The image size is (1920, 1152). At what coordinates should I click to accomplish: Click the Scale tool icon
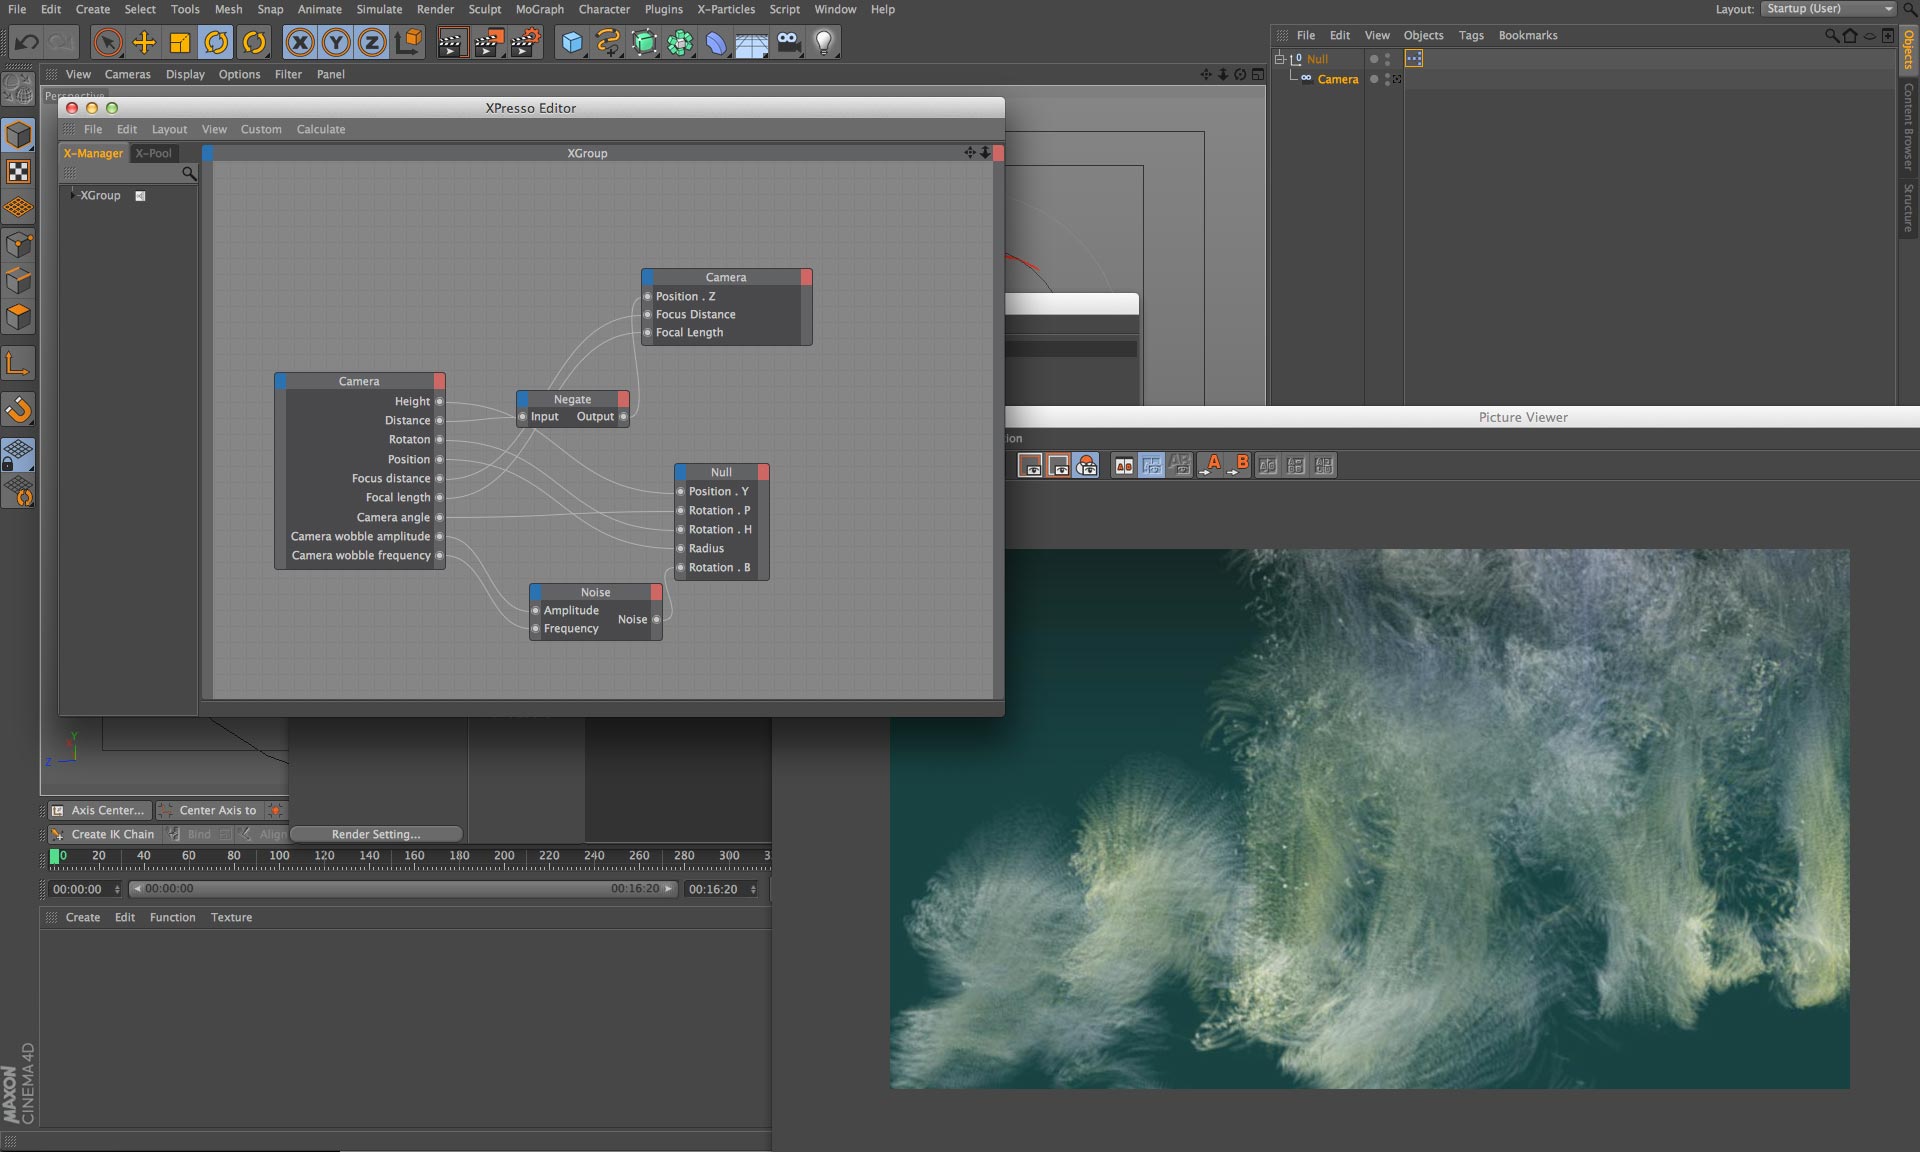coord(180,42)
